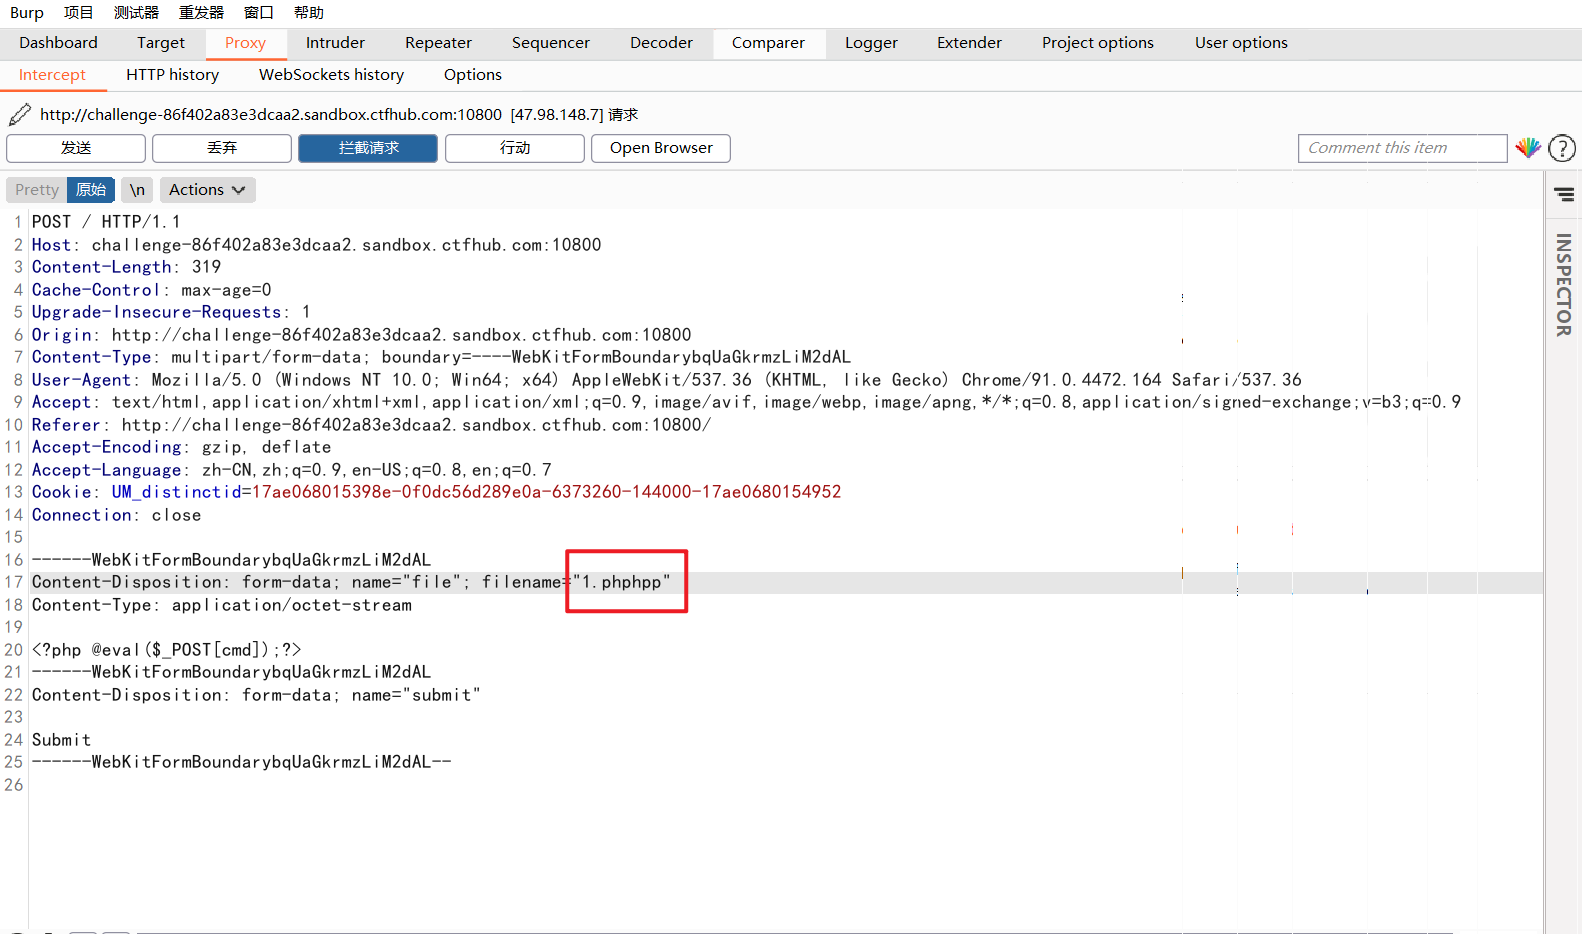Switch to the Extender tab

tap(970, 43)
